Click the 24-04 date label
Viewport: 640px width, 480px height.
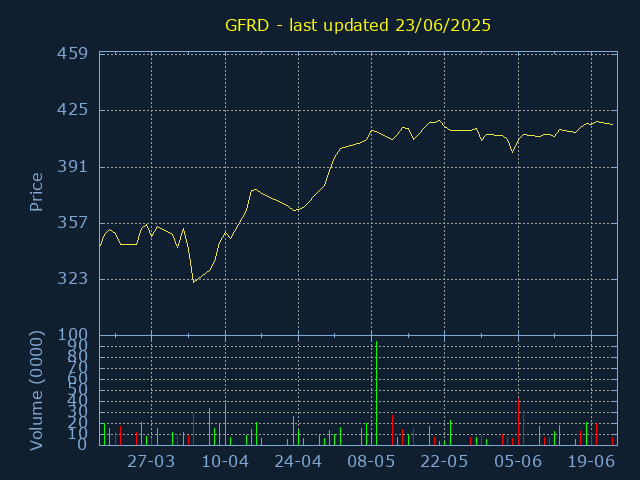tap(298, 462)
